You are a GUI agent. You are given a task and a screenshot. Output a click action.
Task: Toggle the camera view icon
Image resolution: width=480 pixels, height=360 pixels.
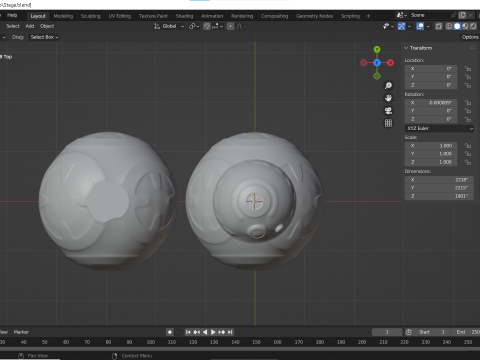coord(388,110)
